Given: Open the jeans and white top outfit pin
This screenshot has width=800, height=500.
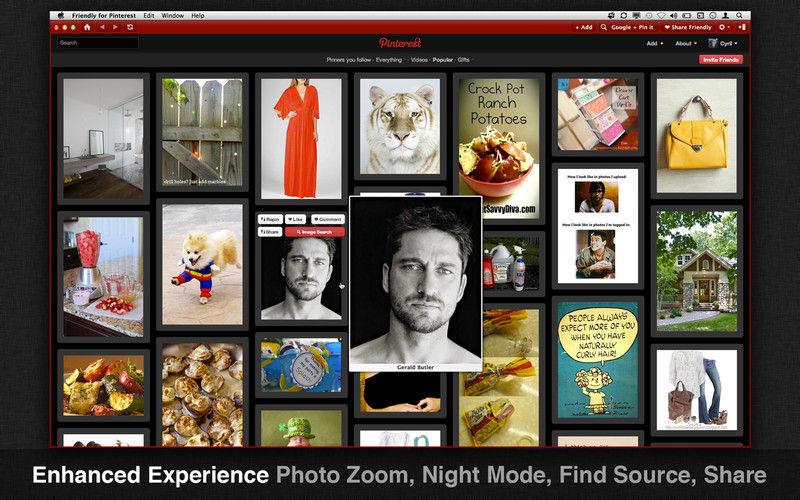Looking at the screenshot, I should coord(697,390).
